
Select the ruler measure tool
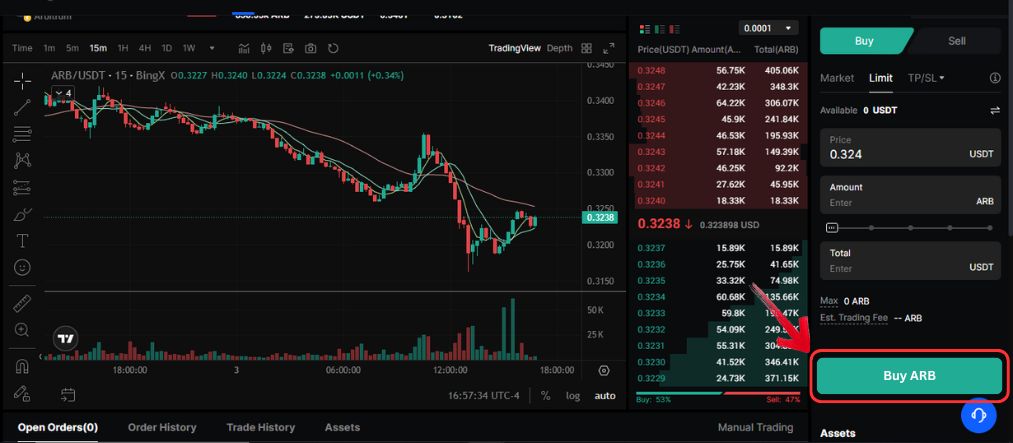coord(22,303)
